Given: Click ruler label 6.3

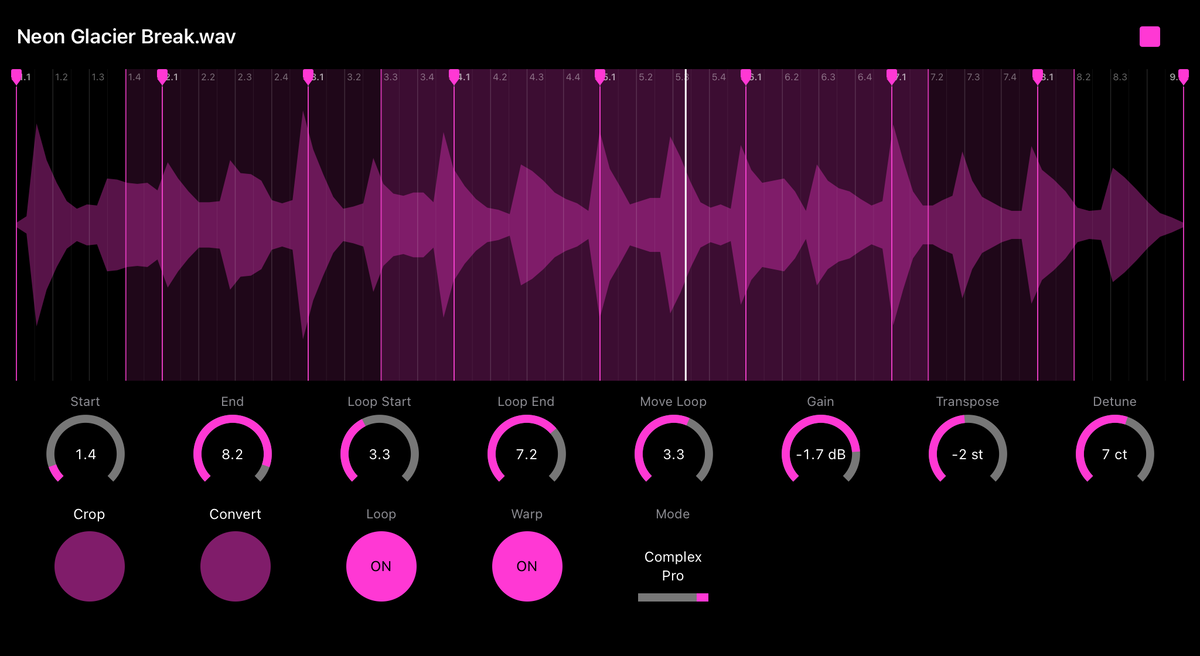Looking at the screenshot, I should [x=828, y=77].
